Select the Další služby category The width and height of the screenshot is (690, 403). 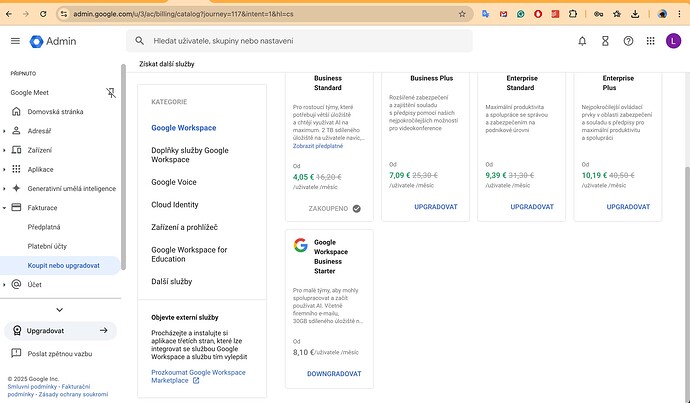tap(172, 282)
